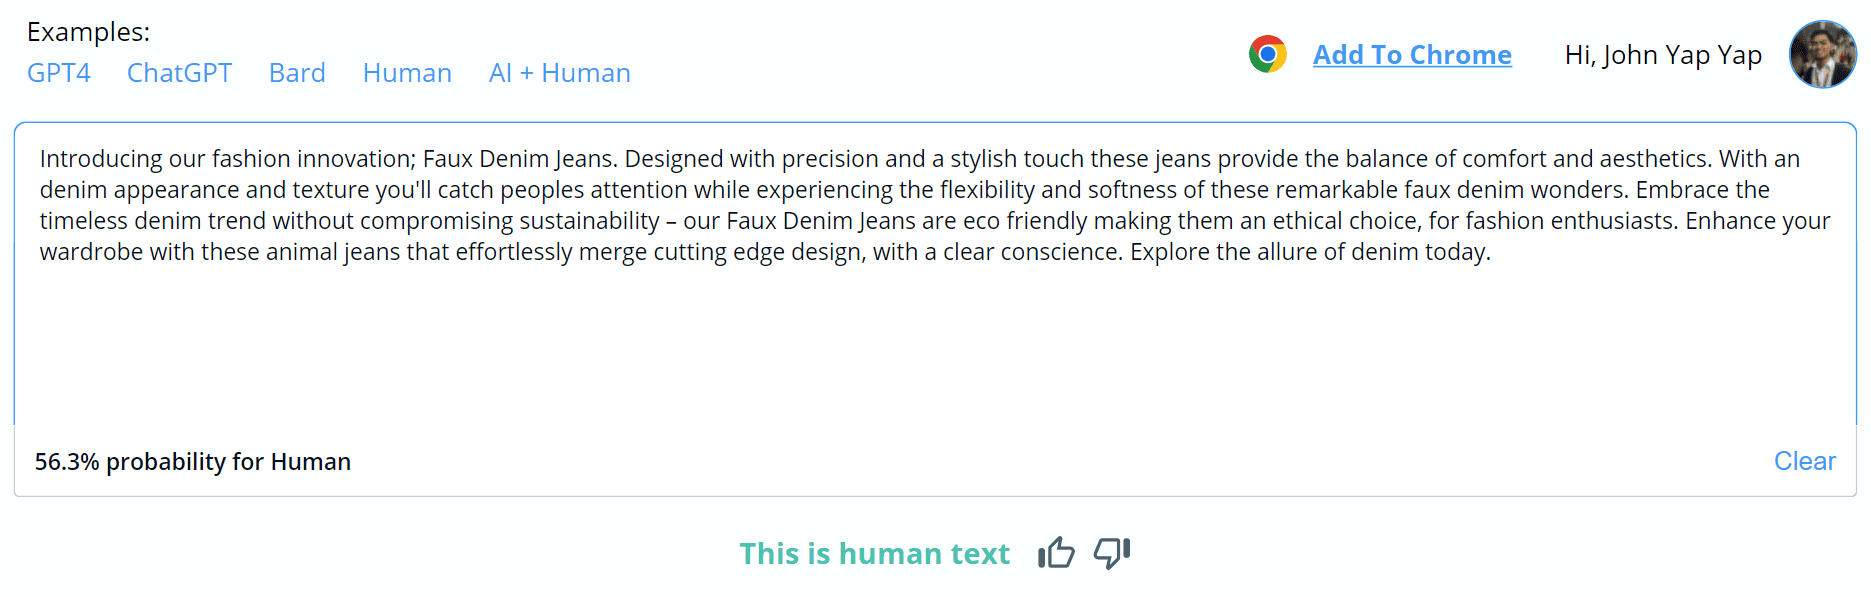Load the AI + Human example
Screen dimensions: 1871x597
pos(560,73)
